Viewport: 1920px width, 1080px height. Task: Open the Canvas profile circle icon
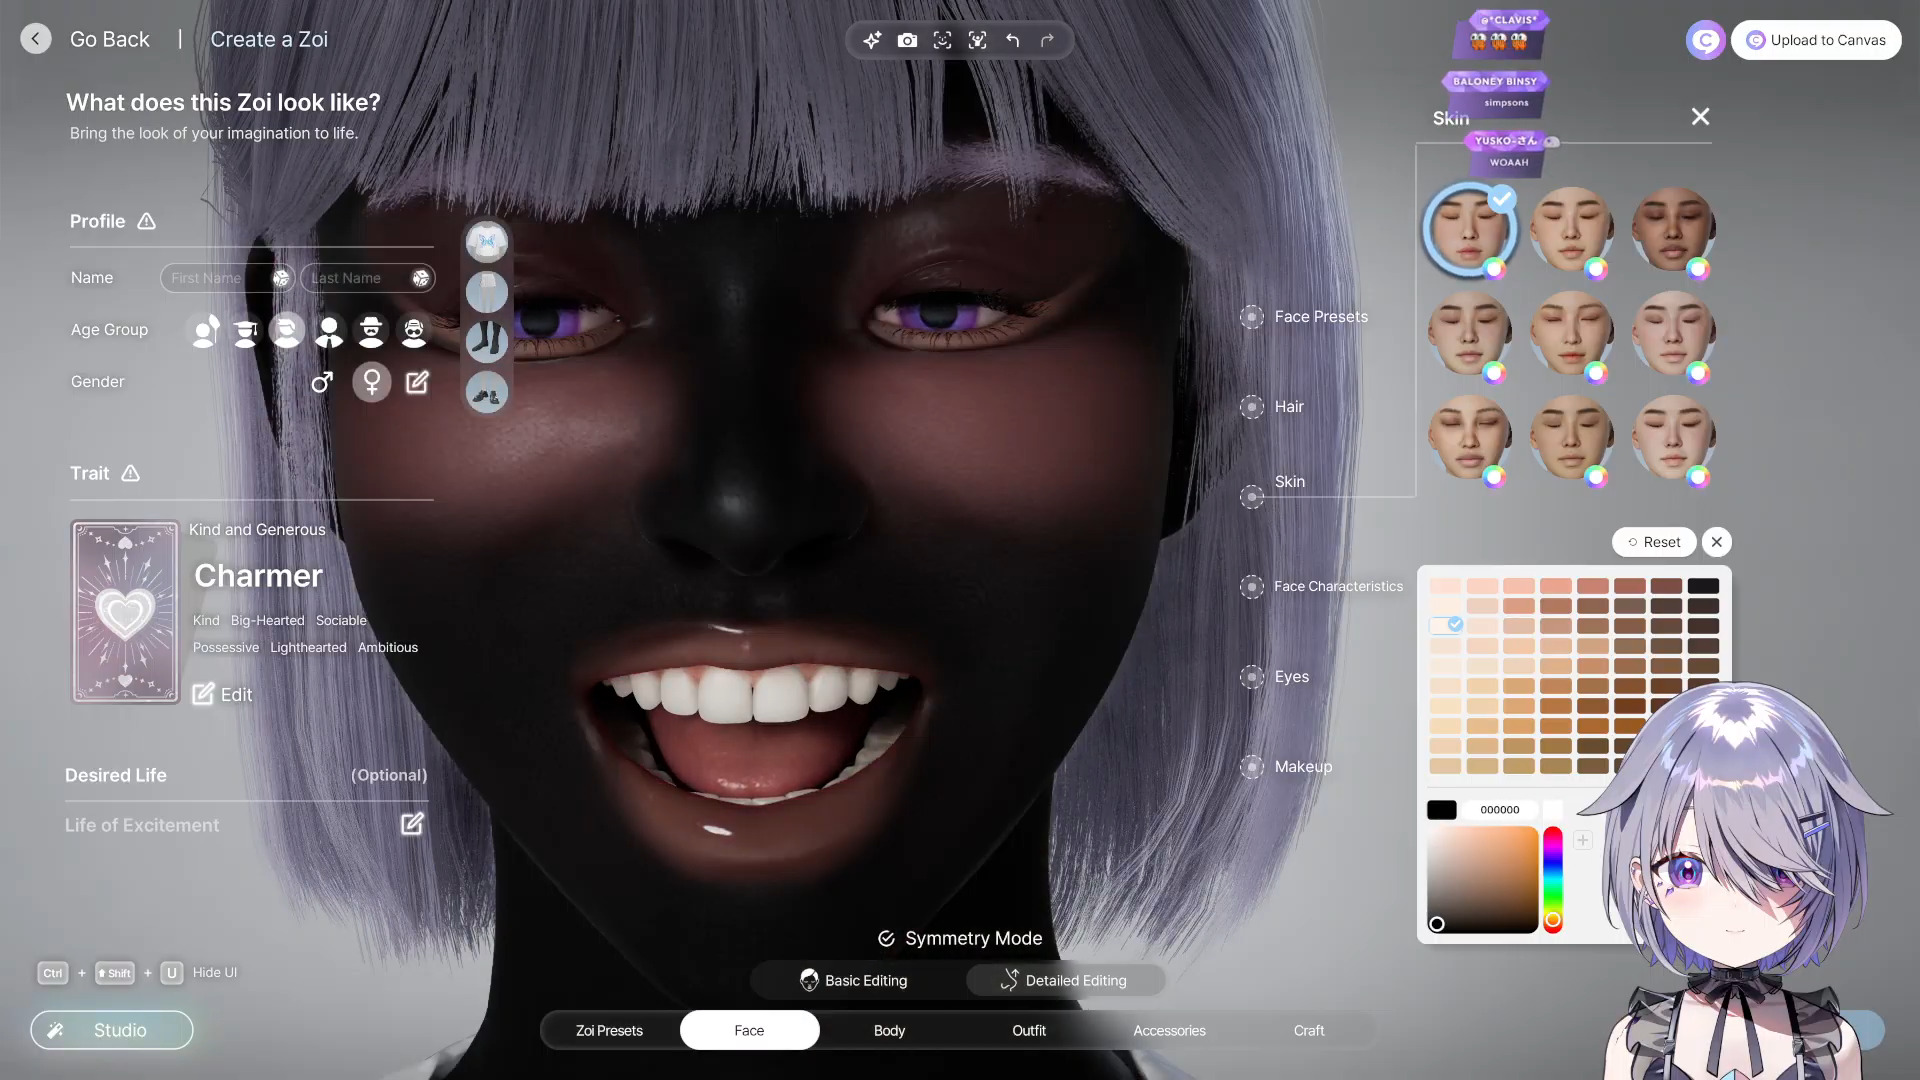pyautogui.click(x=1705, y=40)
